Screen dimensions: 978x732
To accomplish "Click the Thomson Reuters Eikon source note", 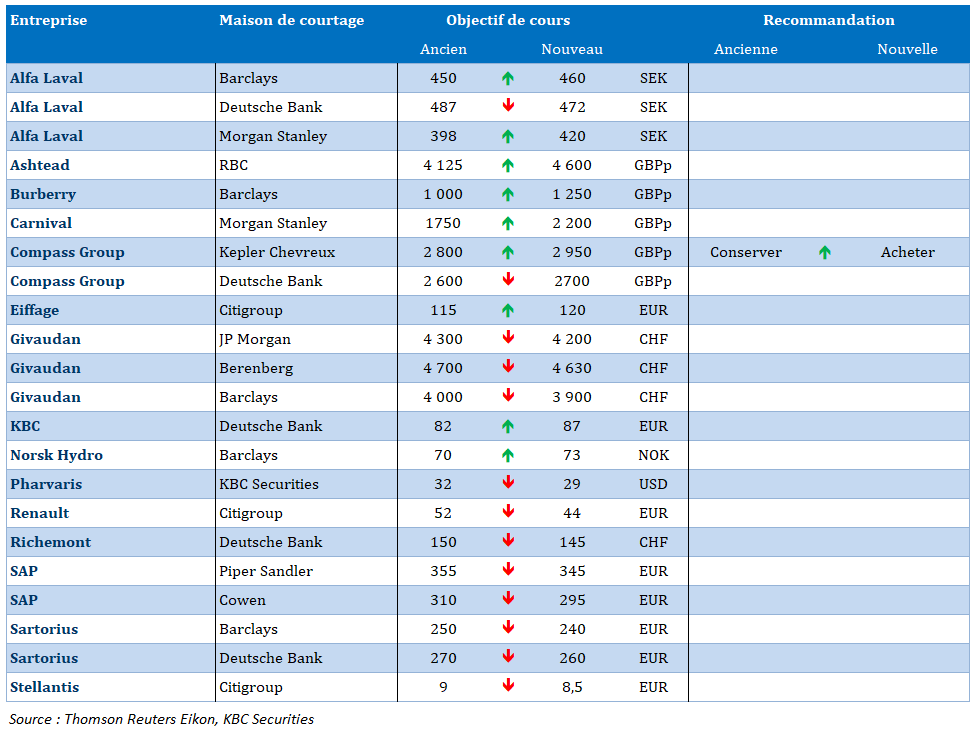I will pyautogui.click(x=161, y=719).
